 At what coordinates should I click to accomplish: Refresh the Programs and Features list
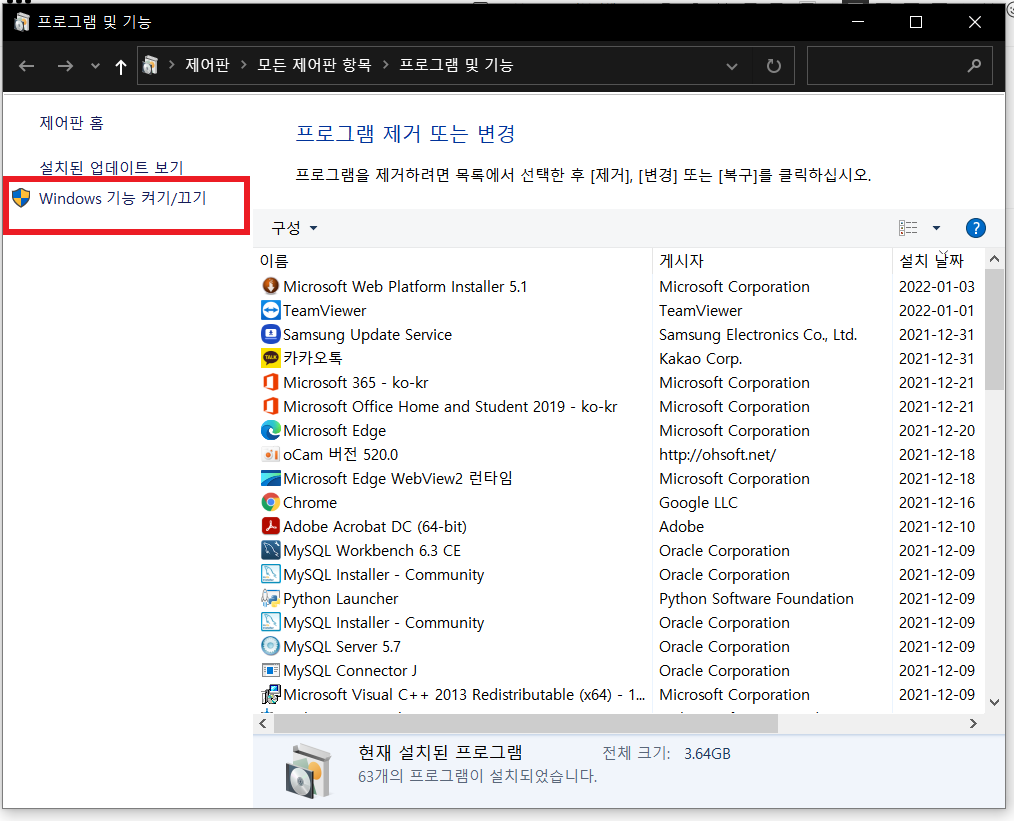[x=773, y=66]
